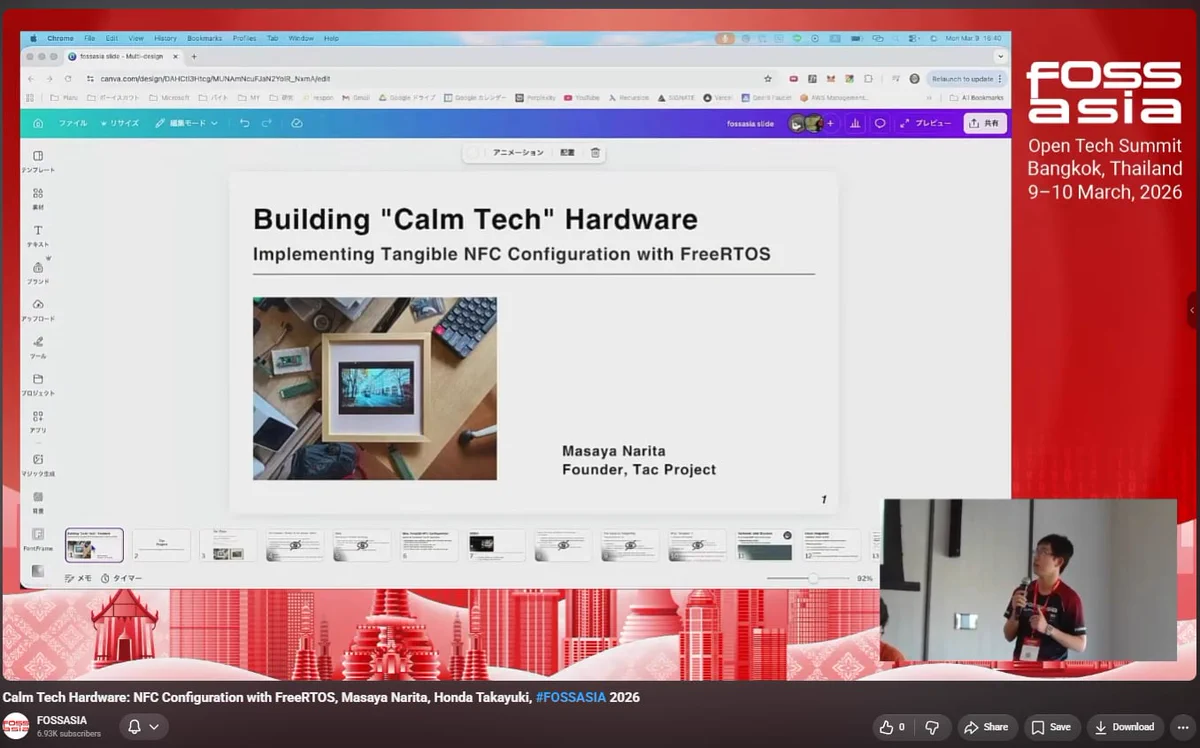Open the Gmail bookmark
This screenshot has width=1200, height=748.
(x=355, y=98)
